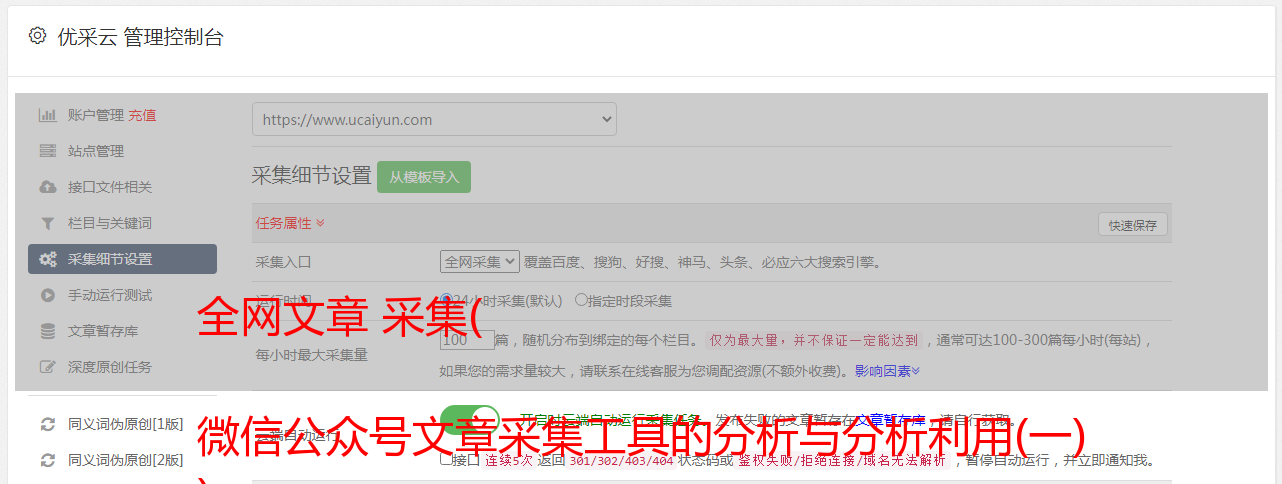Click the server icon for 站点管理
This screenshot has height=484, width=1282.
click(47, 151)
